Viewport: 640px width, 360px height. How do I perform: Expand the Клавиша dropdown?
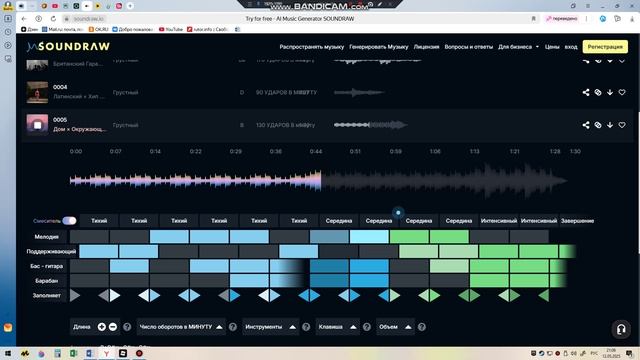(x=338, y=327)
